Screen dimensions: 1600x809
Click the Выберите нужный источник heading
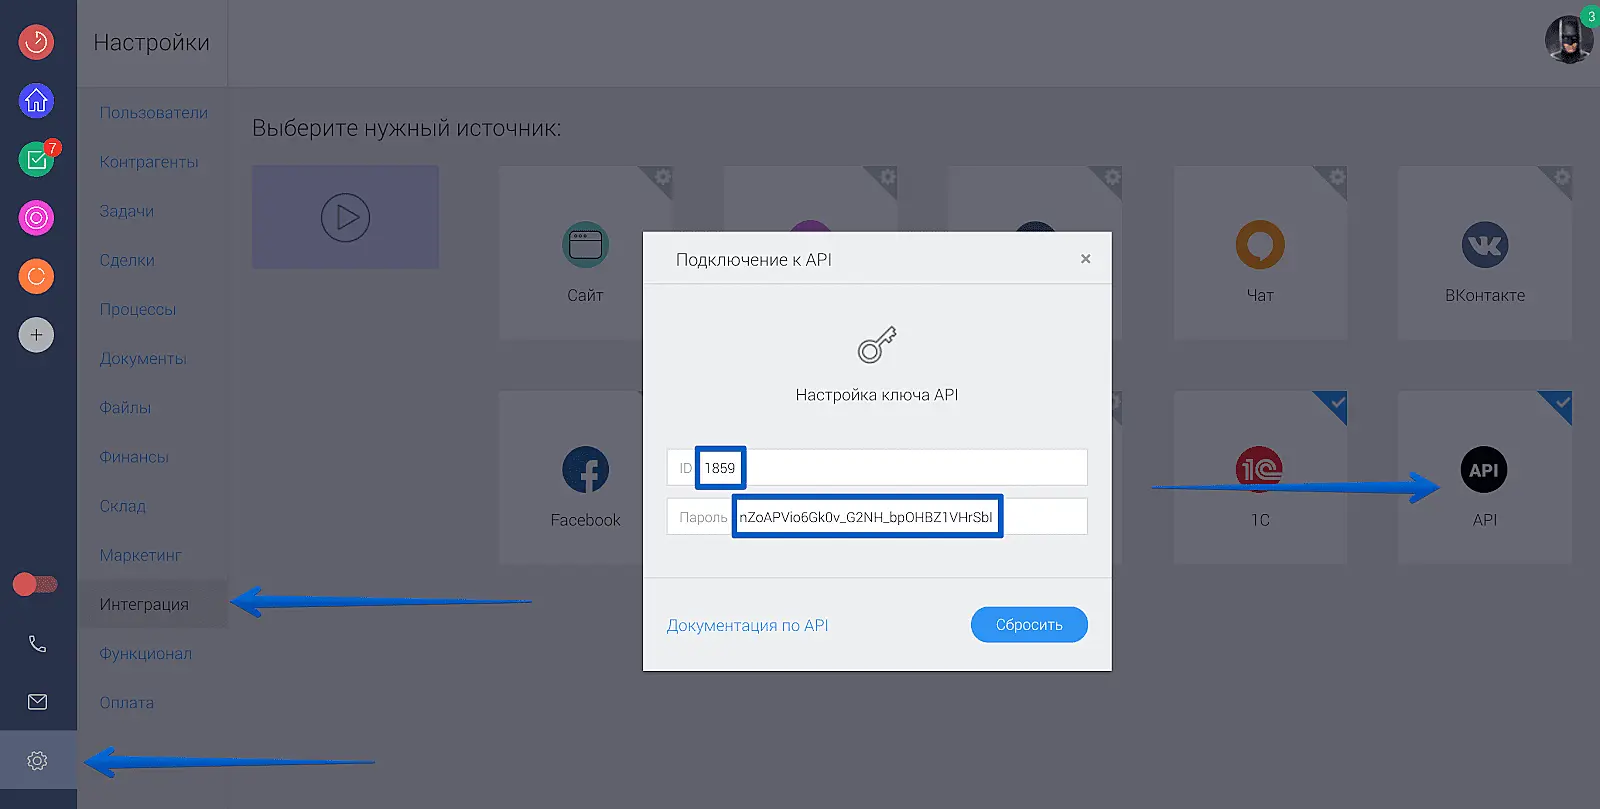pyautogui.click(x=407, y=128)
